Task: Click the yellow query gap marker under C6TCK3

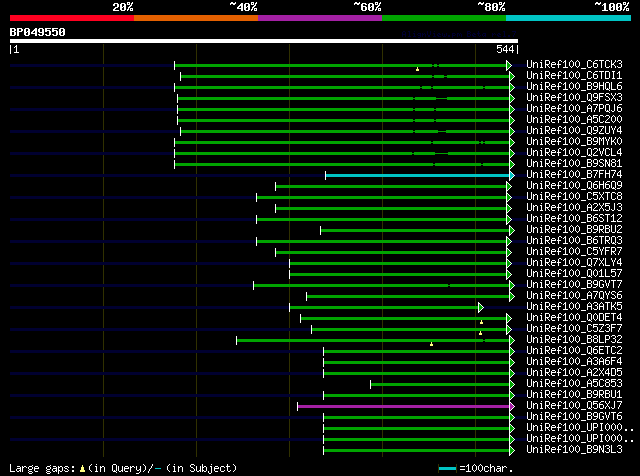Action: coord(417,69)
